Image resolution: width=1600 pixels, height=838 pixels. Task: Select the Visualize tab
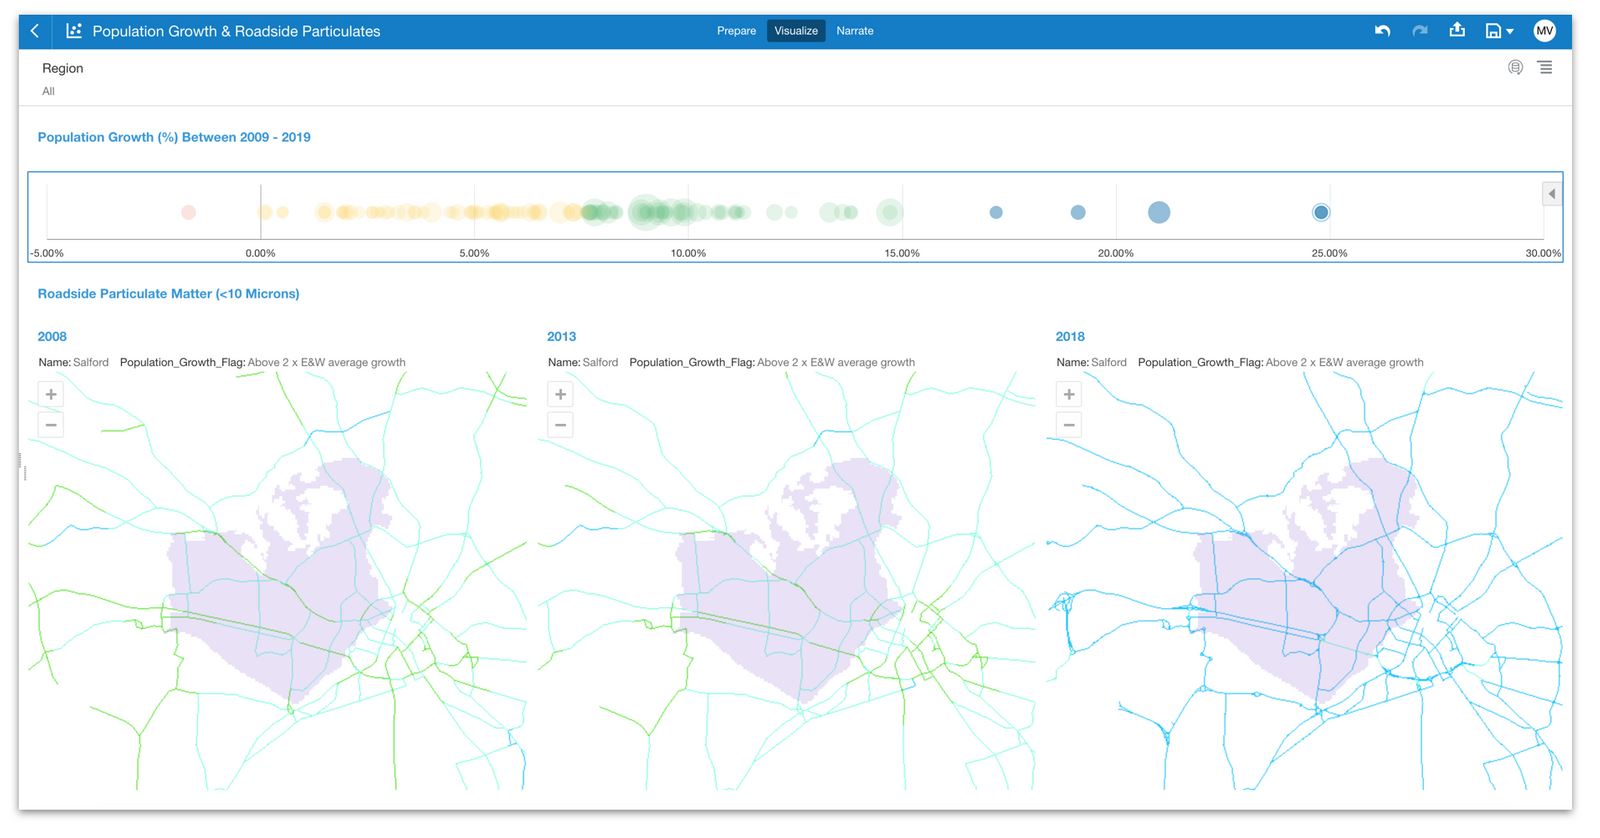[x=796, y=31]
